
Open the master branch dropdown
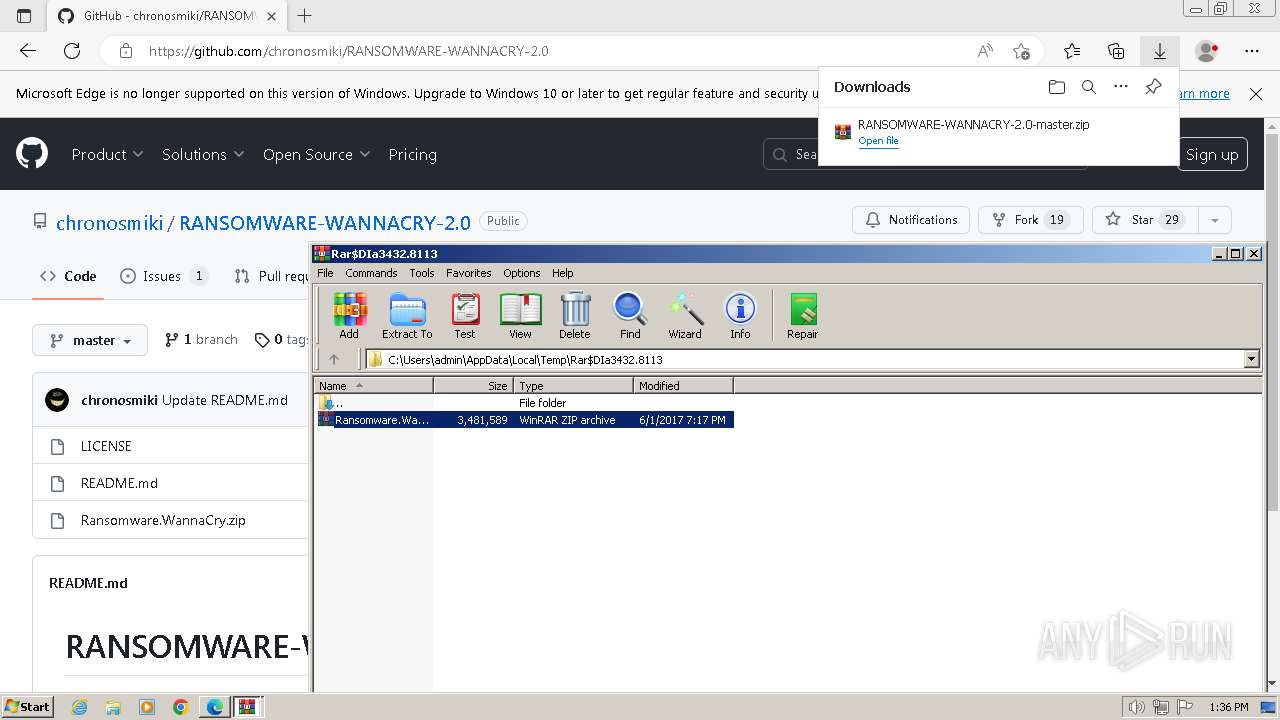(90, 340)
